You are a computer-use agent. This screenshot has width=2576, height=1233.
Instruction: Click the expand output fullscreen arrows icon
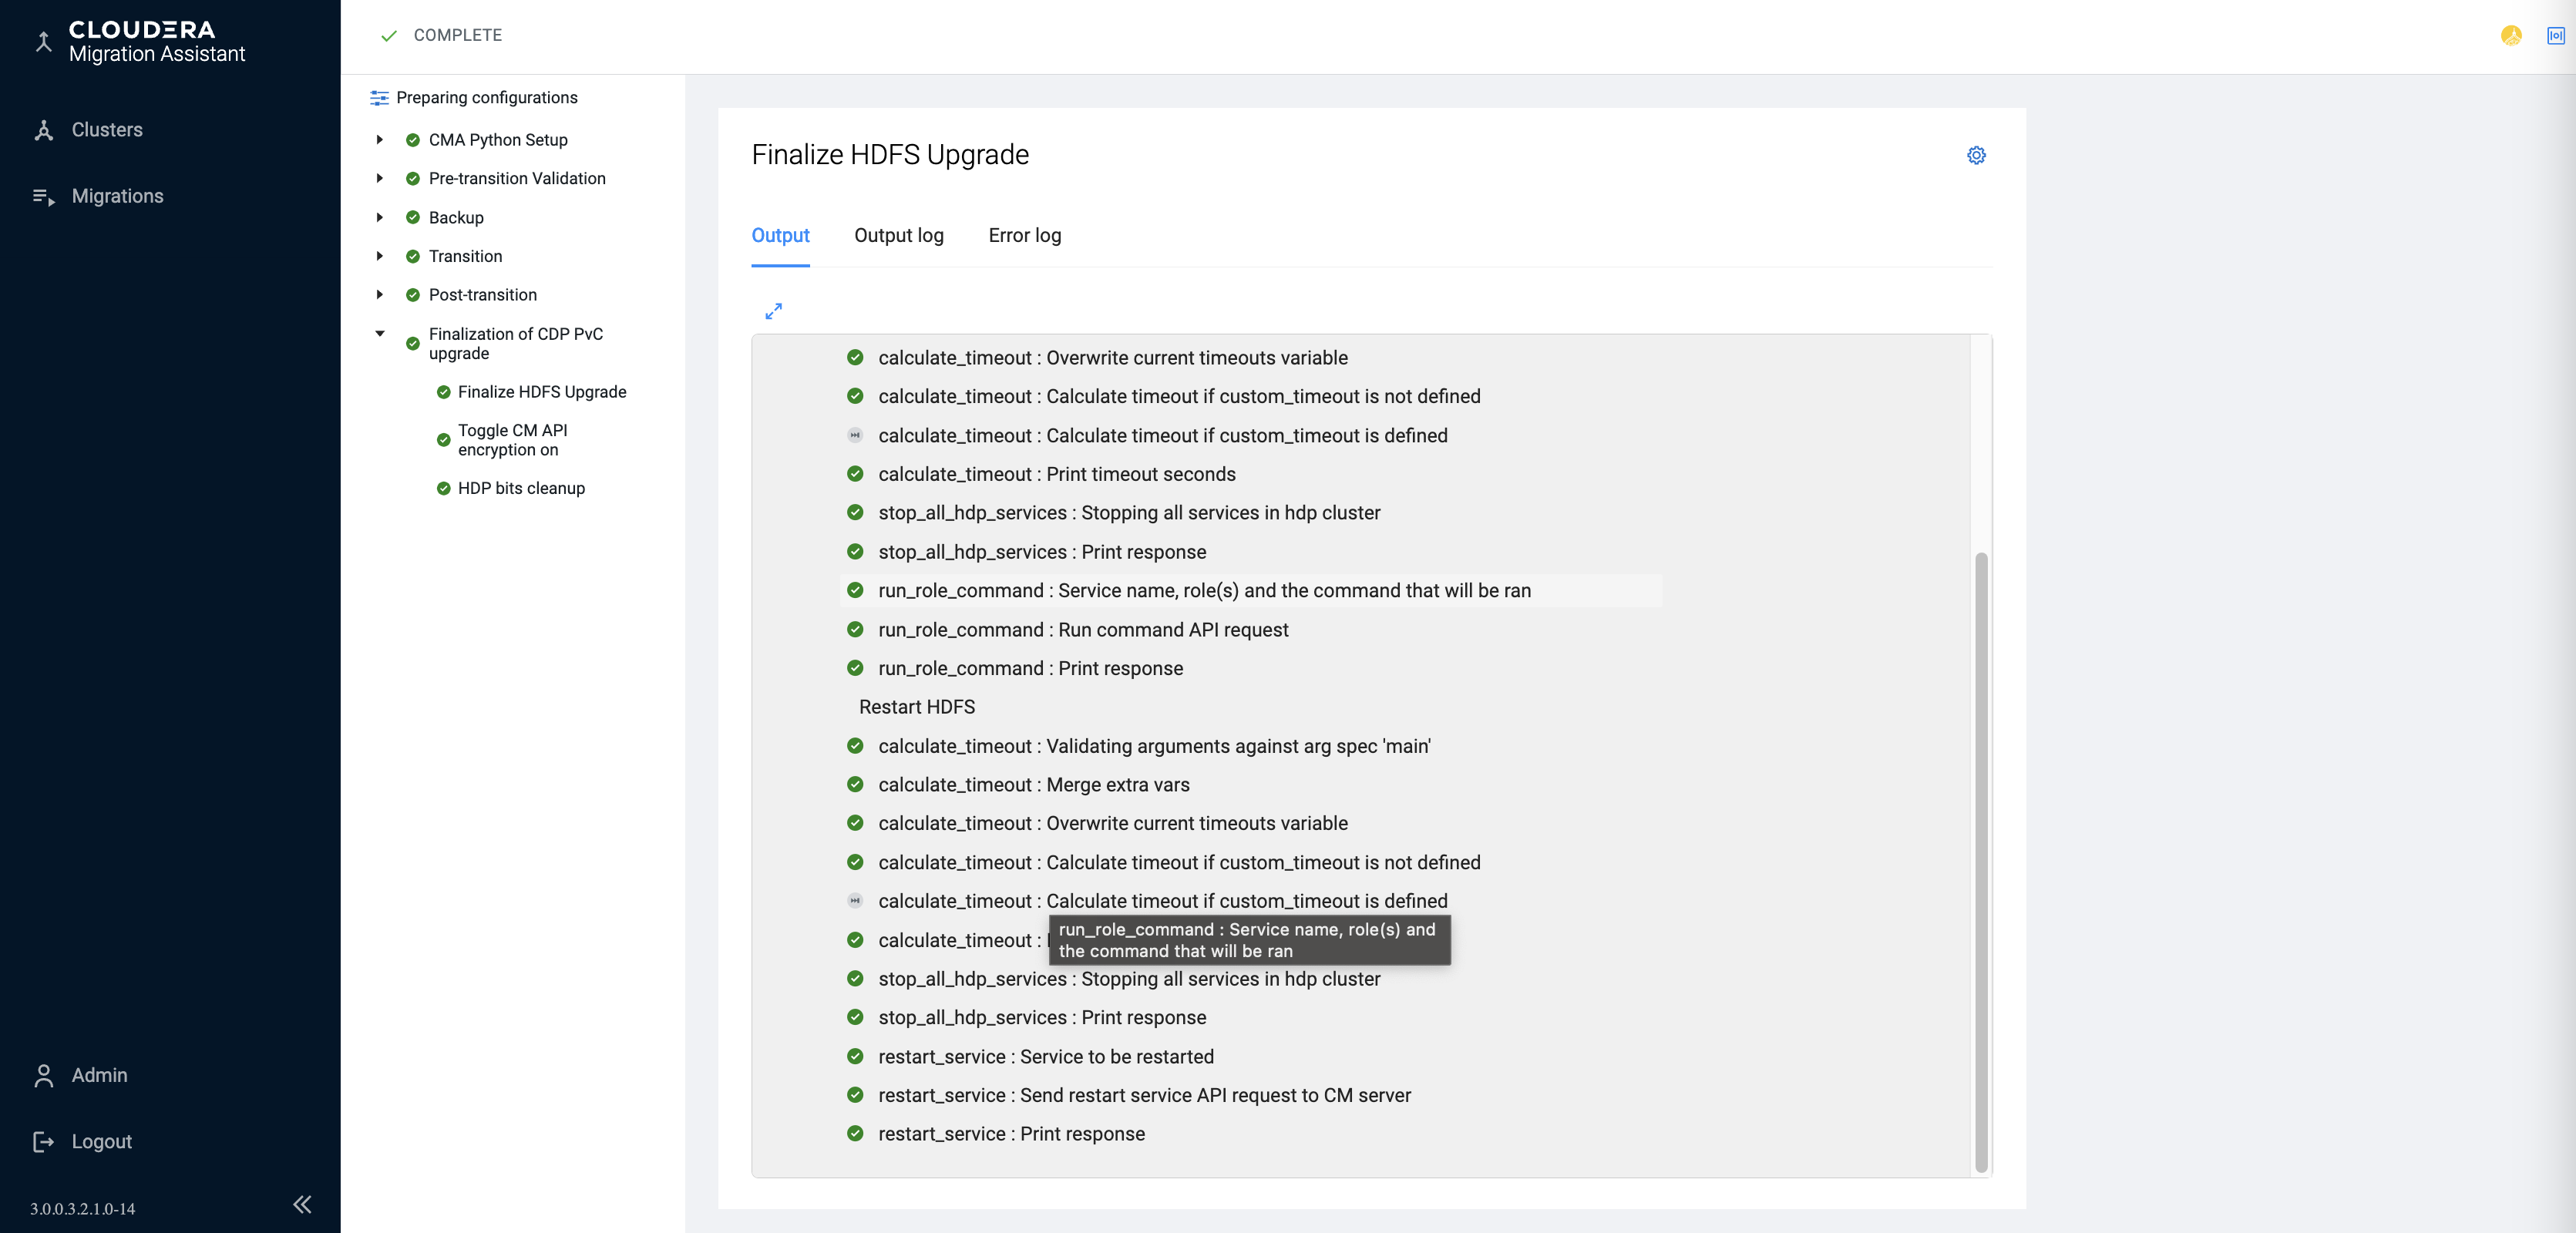pyautogui.click(x=773, y=311)
